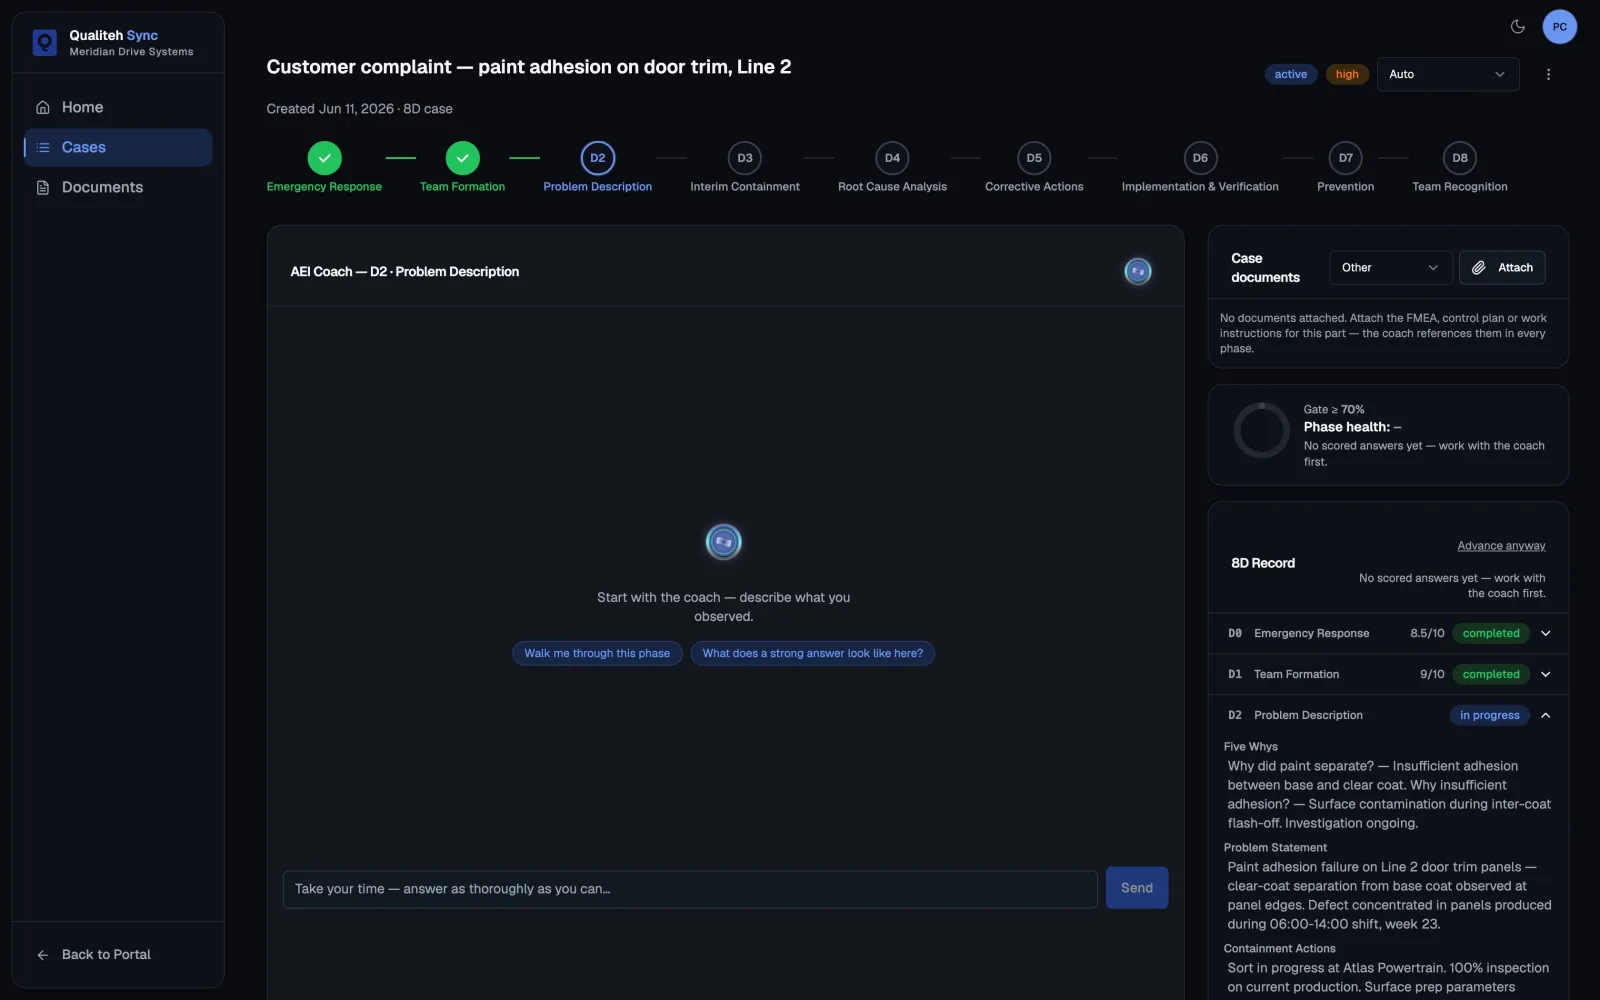Go to D8 Team Recognition step circle
Viewport: 1600px width, 1000px height.
click(1460, 158)
